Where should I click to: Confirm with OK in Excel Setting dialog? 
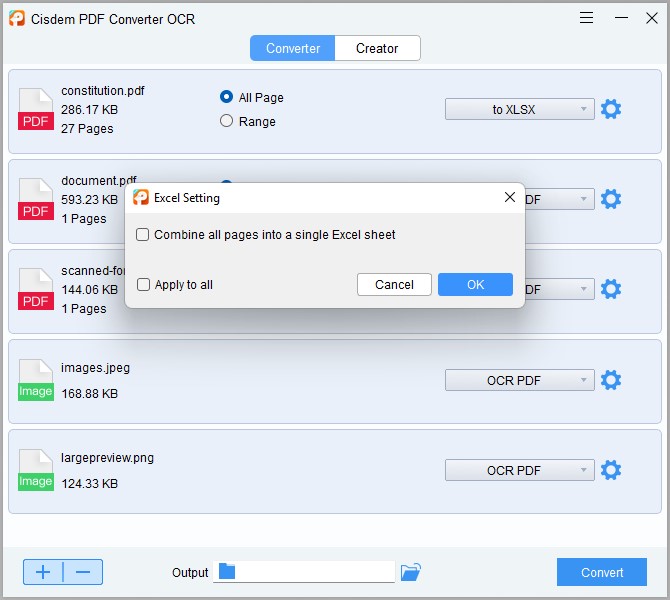tap(475, 285)
